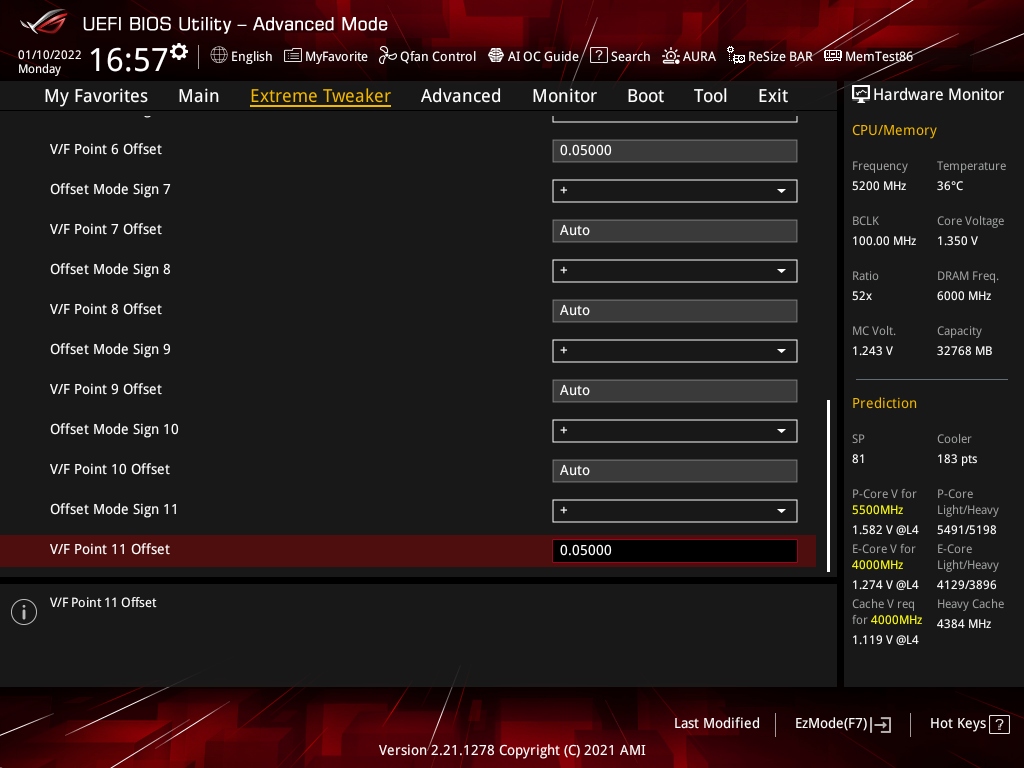Click Last Modified button
This screenshot has height=768, width=1024.
pos(716,724)
